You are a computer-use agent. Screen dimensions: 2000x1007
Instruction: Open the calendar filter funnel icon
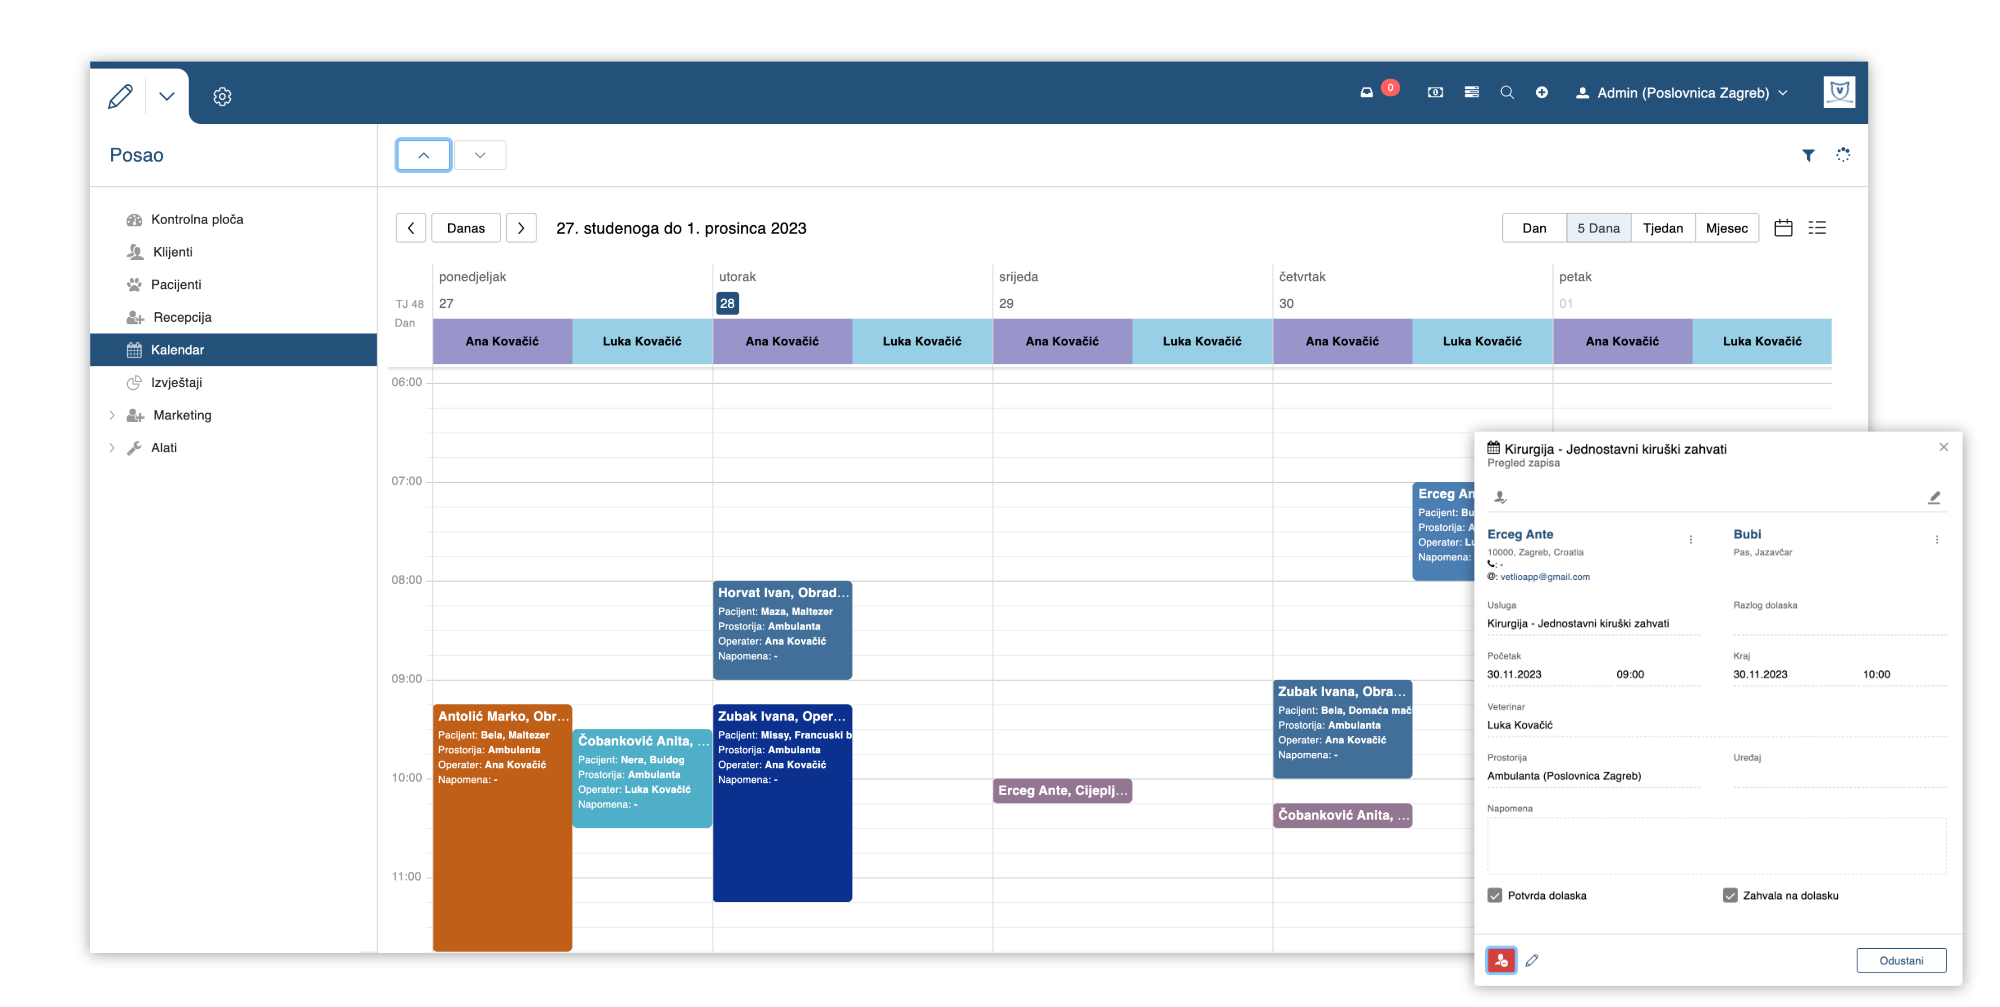click(1808, 155)
